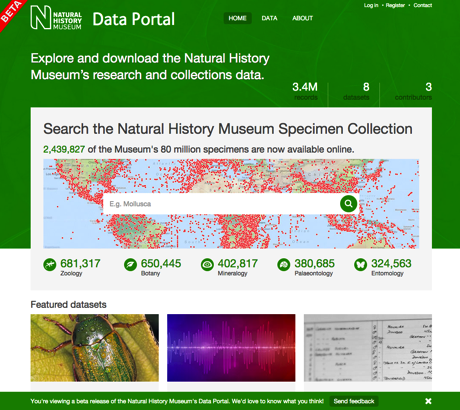The width and height of the screenshot is (460, 410).
Task: Click the 8 datasets statistic
Action: pos(356,91)
